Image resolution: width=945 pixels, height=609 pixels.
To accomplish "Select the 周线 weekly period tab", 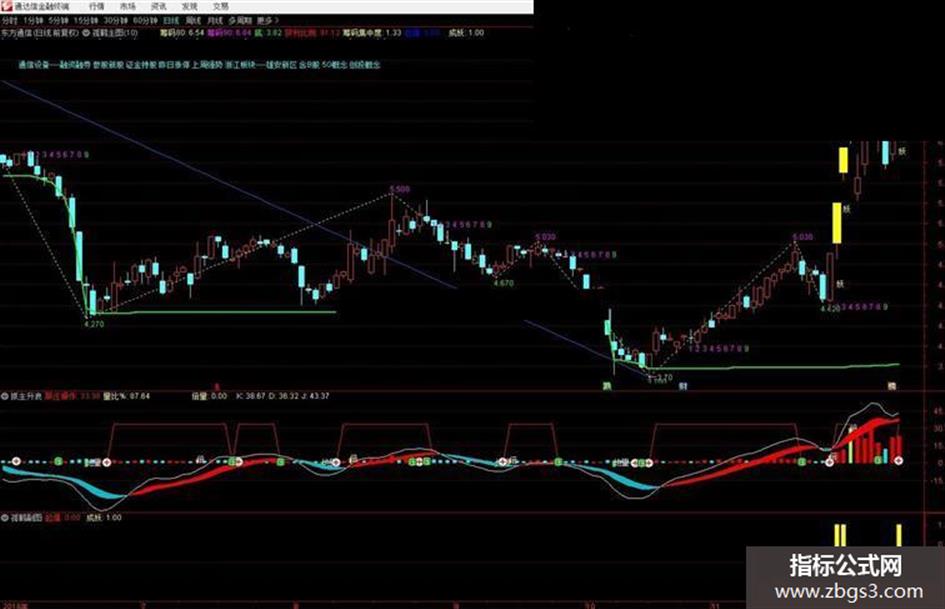I will coord(193,21).
